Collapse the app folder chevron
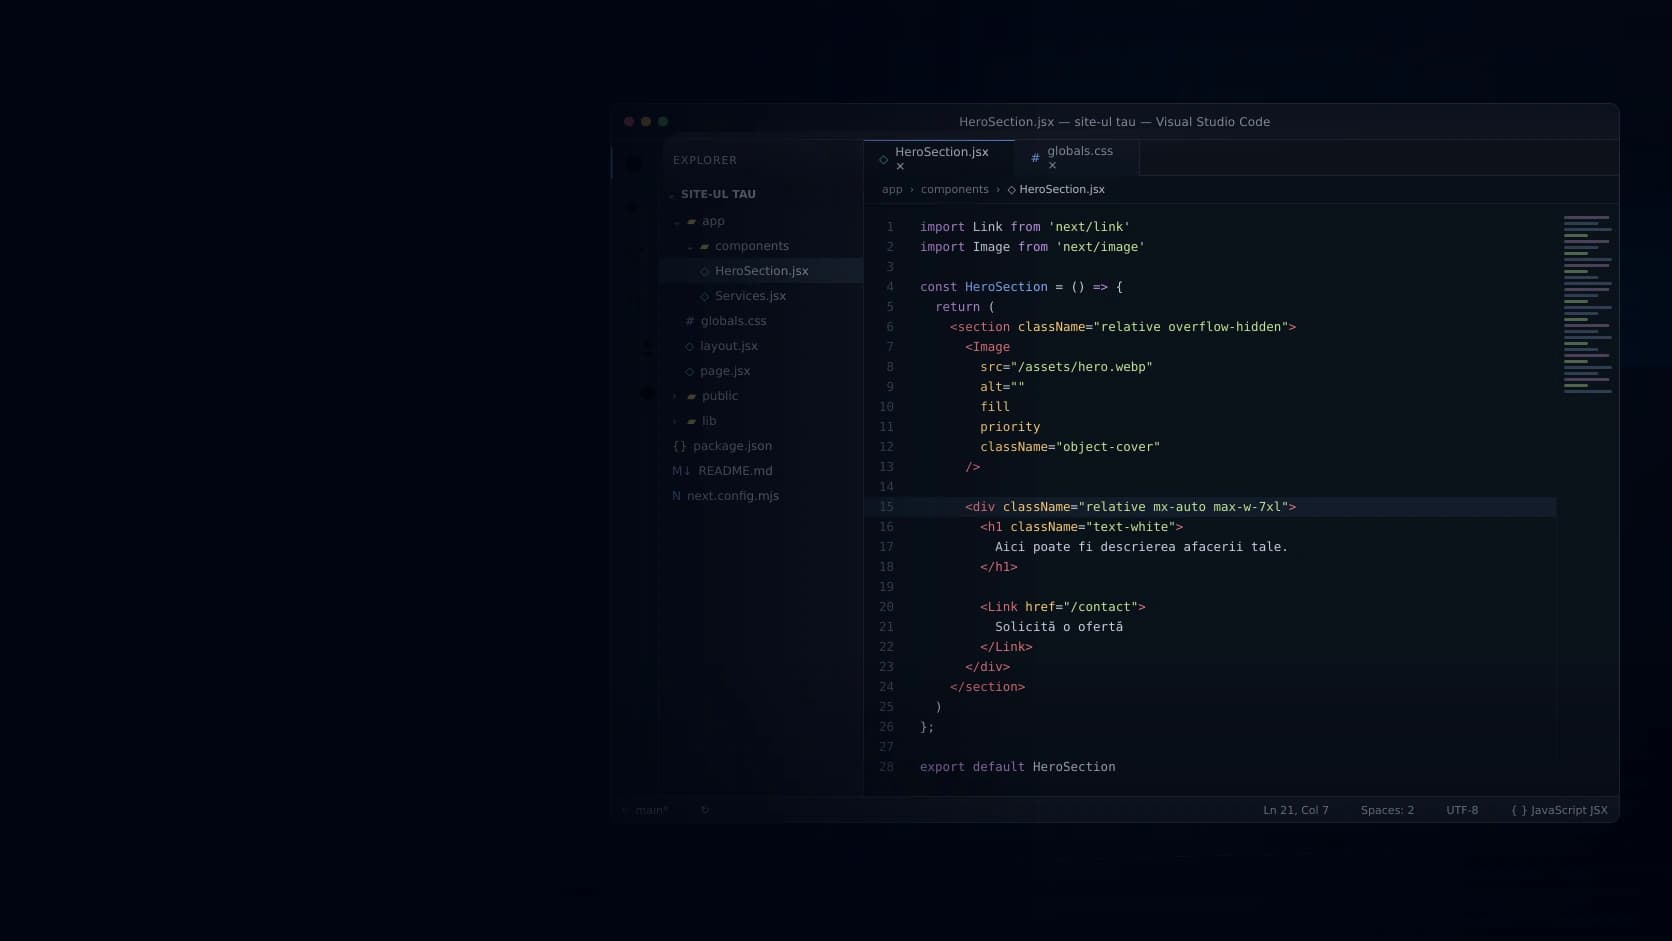Viewport: 1672px width, 941px height. pos(676,222)
